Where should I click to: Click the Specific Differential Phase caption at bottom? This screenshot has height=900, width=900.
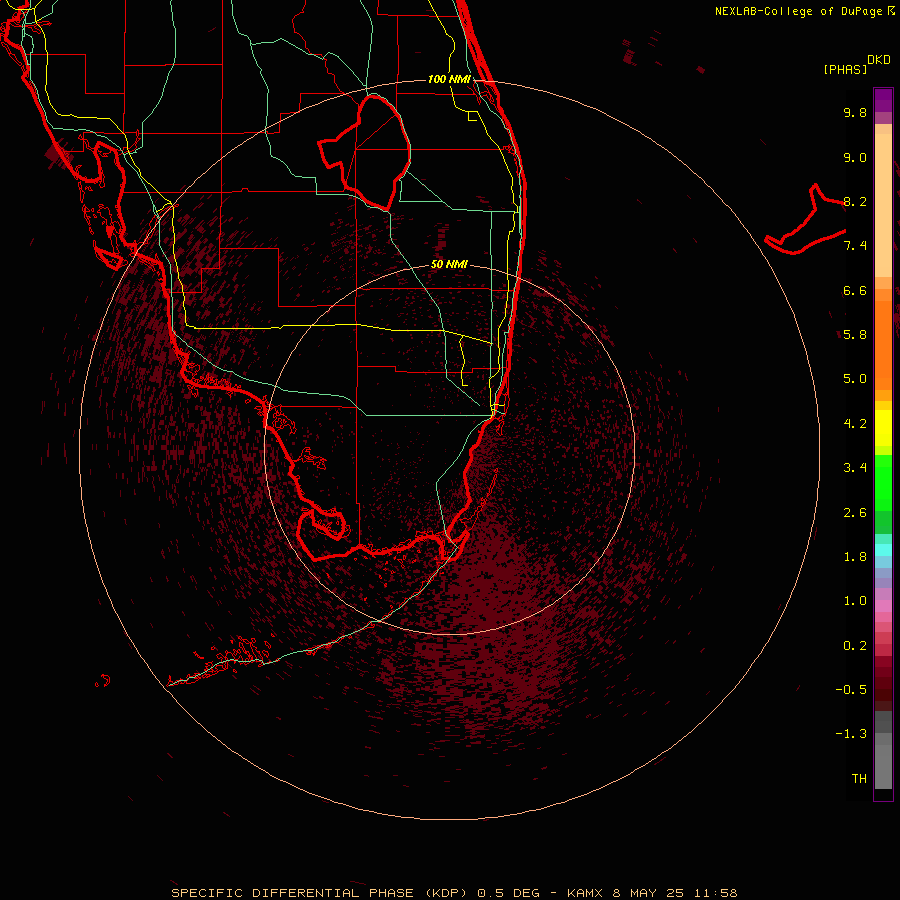pyautogui.click(x=454, y=893)
